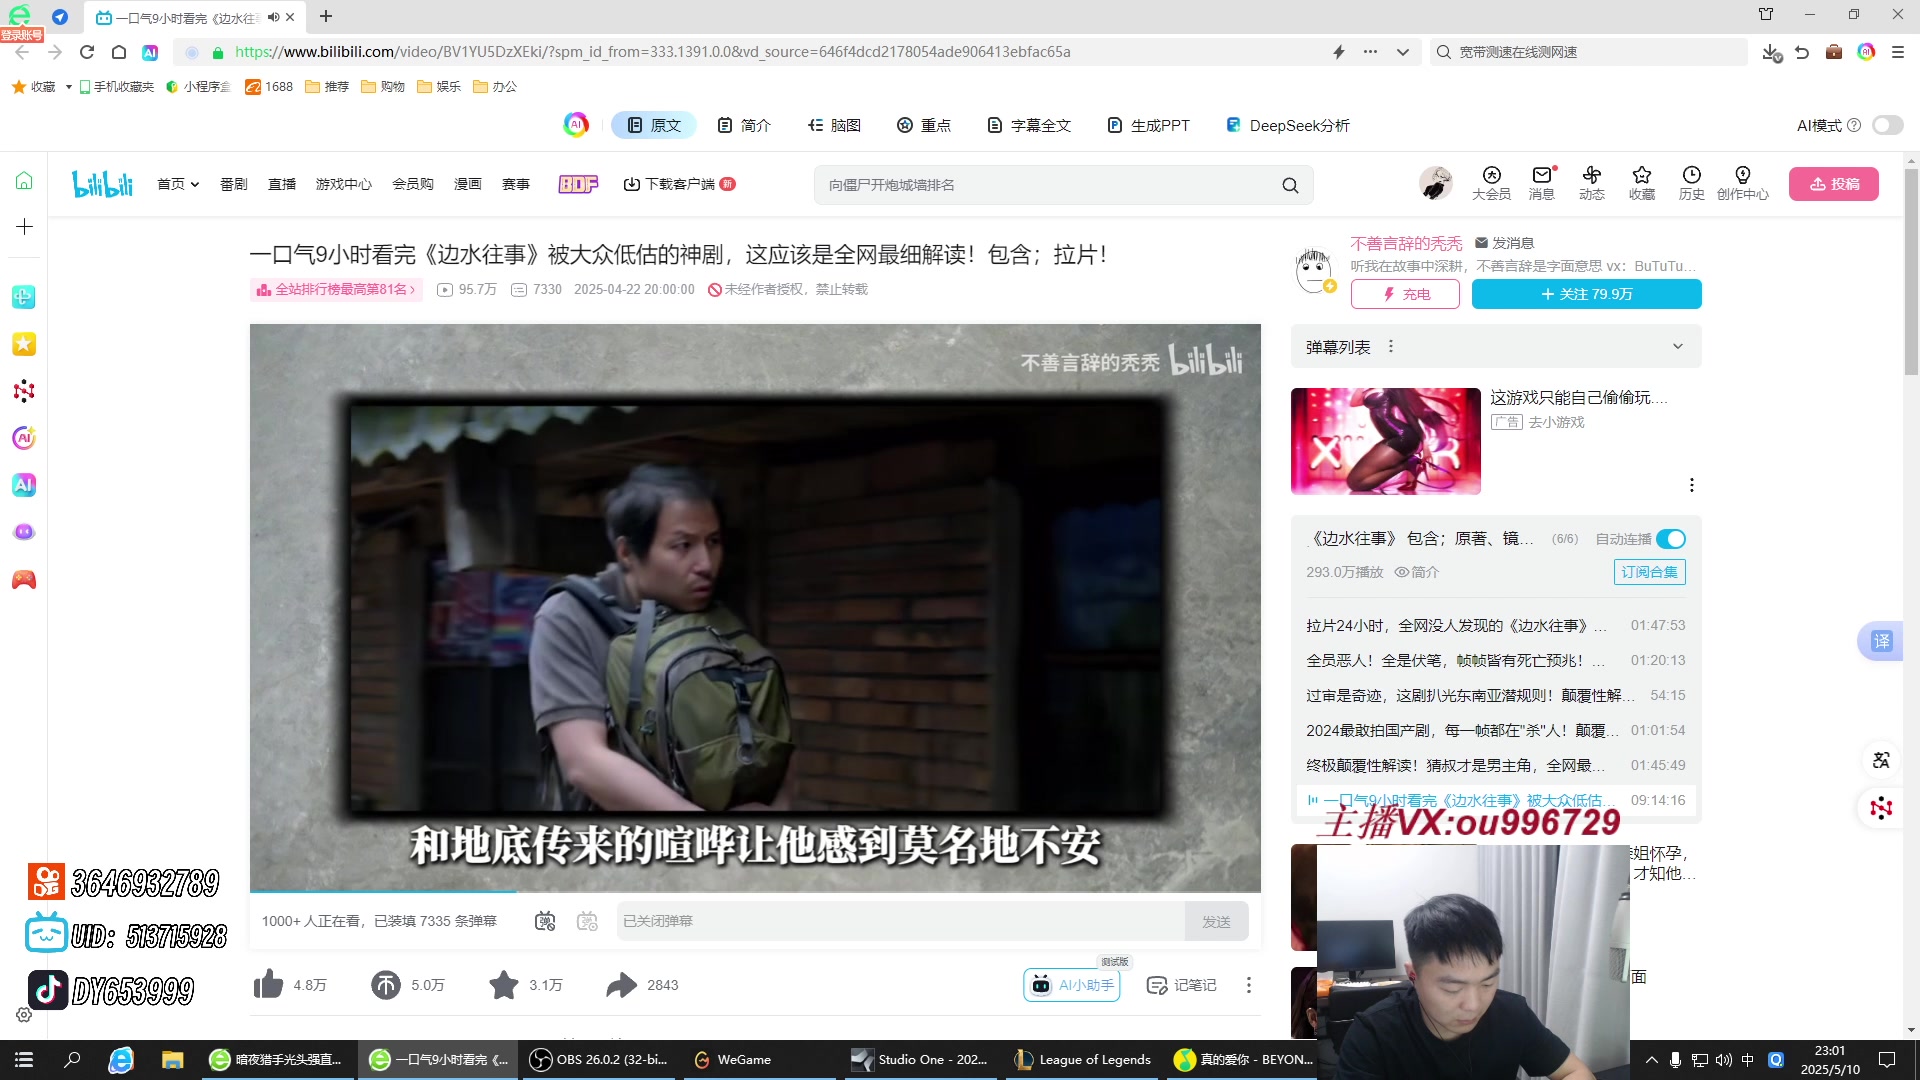The width and height of the screenshot is (1920, 1080).
Task: Show hidden system tray icons
Action: click(x=1651, y=1060)
